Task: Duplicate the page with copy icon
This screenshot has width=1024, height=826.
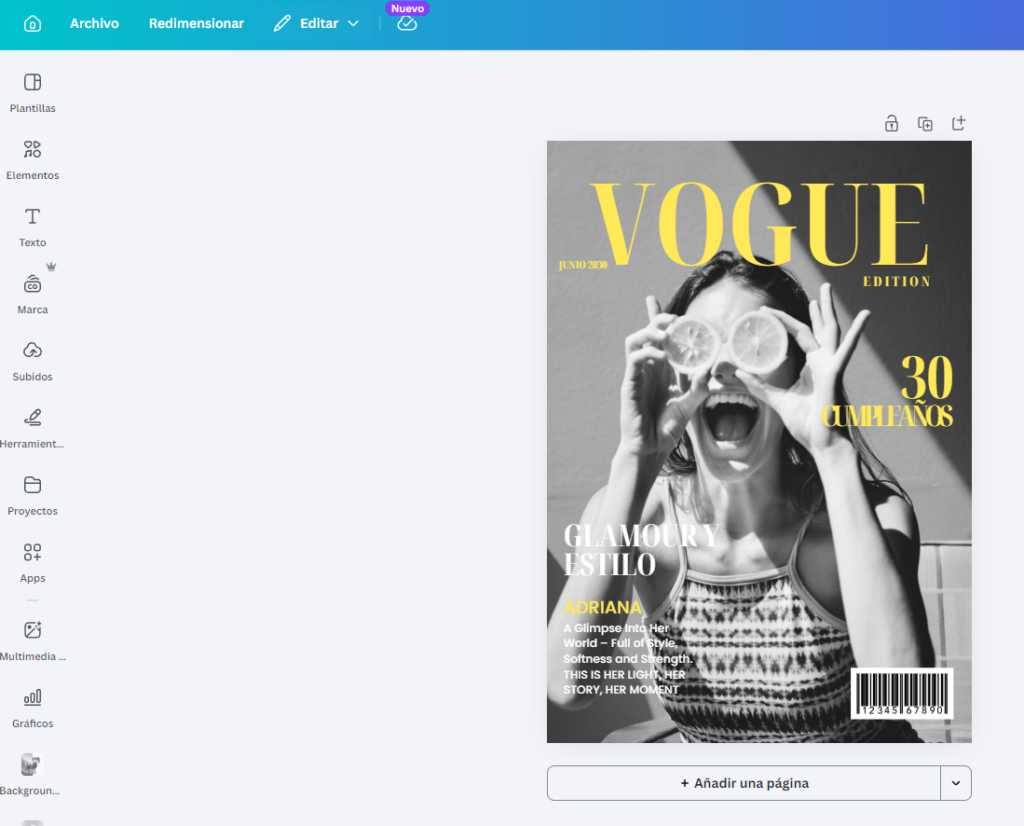Action: tap(925, 123)
